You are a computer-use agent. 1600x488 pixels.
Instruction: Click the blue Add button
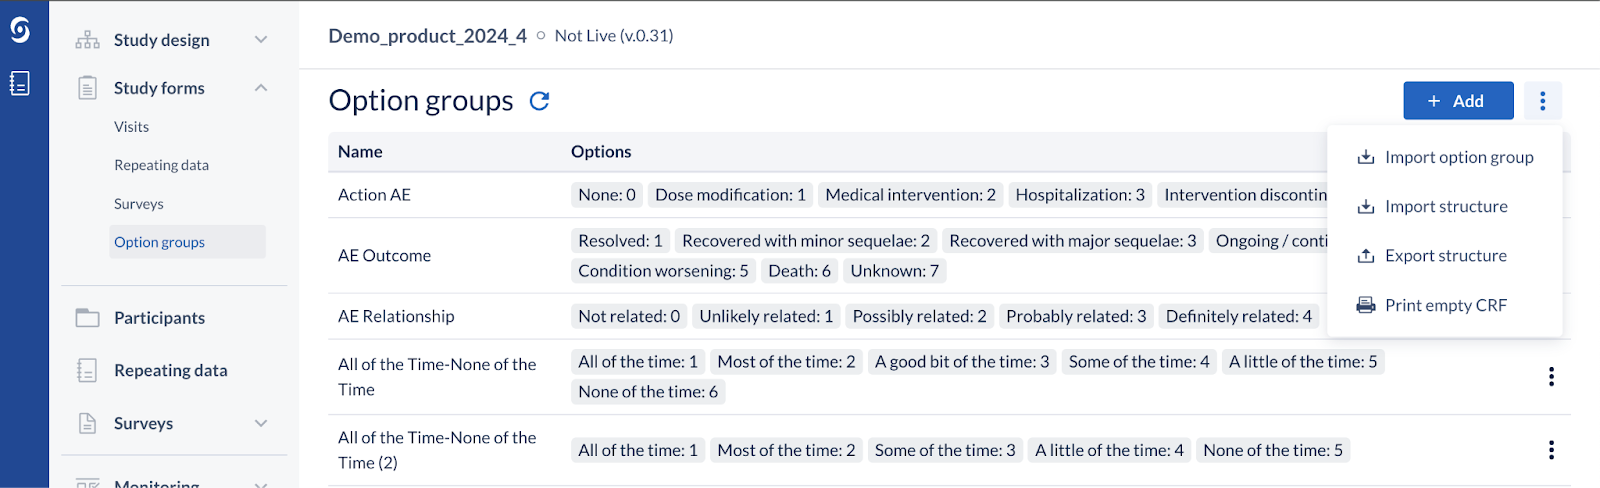[1458, 101]
